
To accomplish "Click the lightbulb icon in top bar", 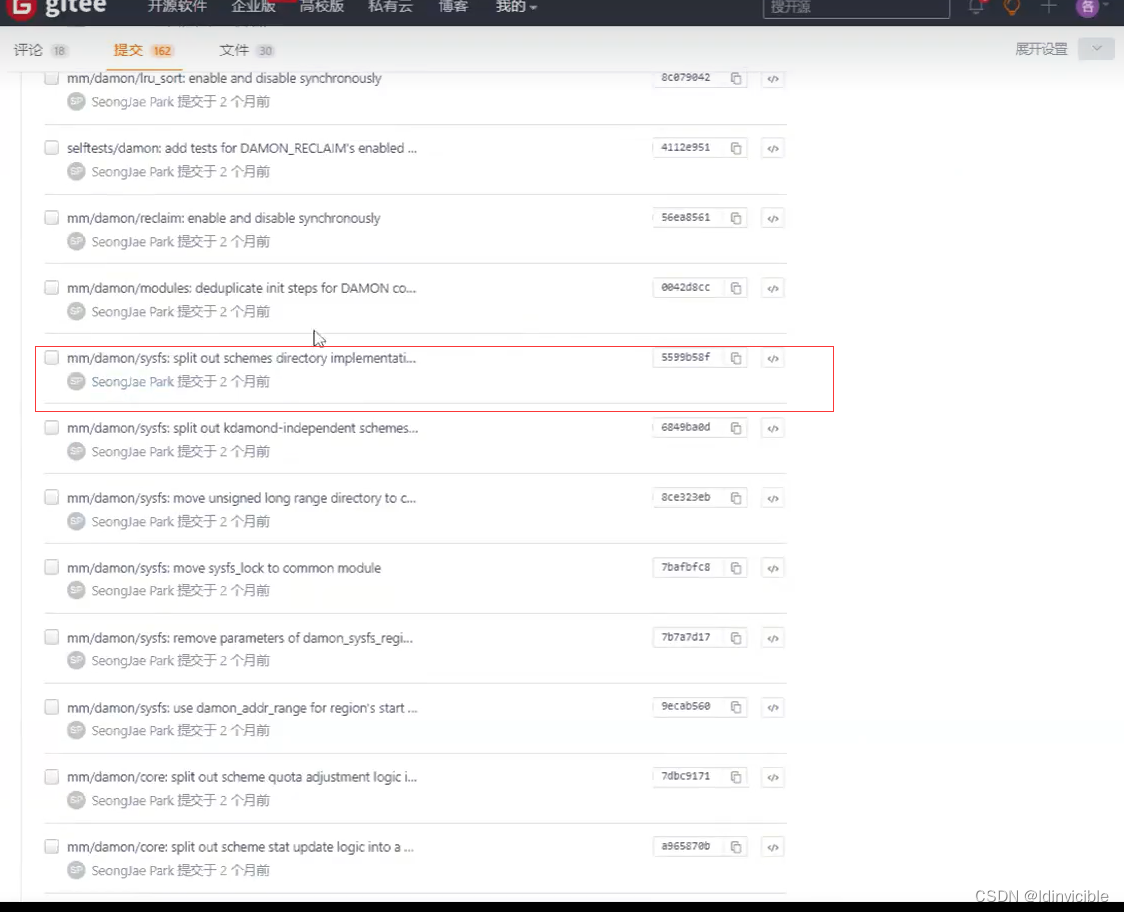I will click(x=1011, y=8).
